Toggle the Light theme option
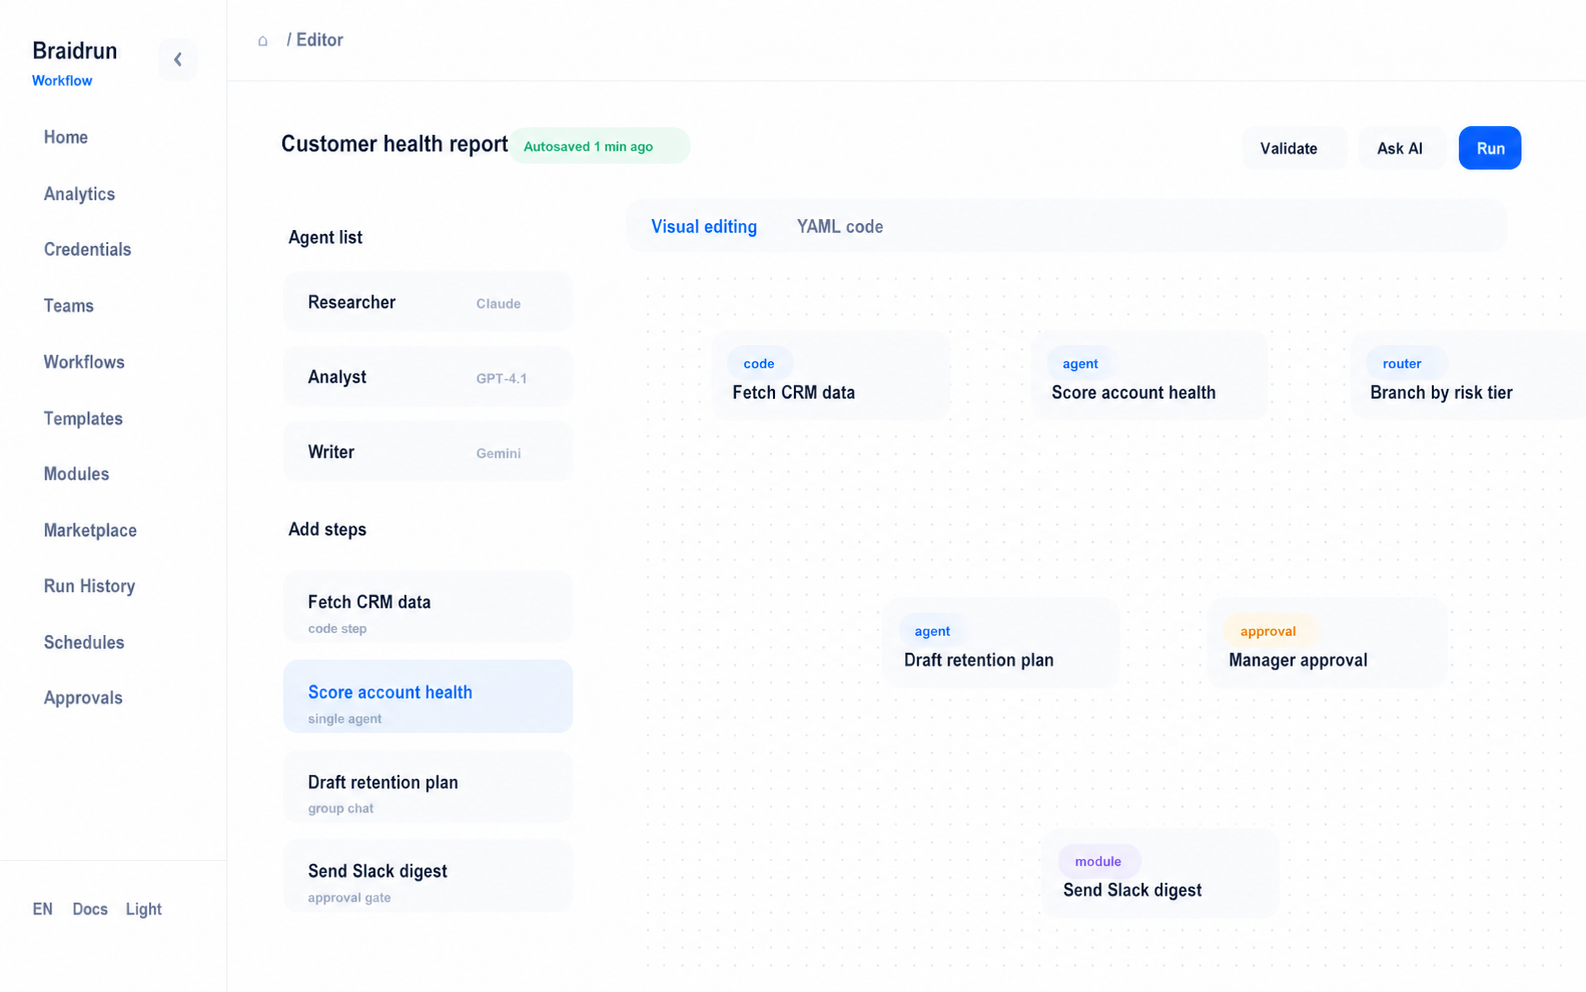Screen dimensions: 1586x992 coord(144,909)
